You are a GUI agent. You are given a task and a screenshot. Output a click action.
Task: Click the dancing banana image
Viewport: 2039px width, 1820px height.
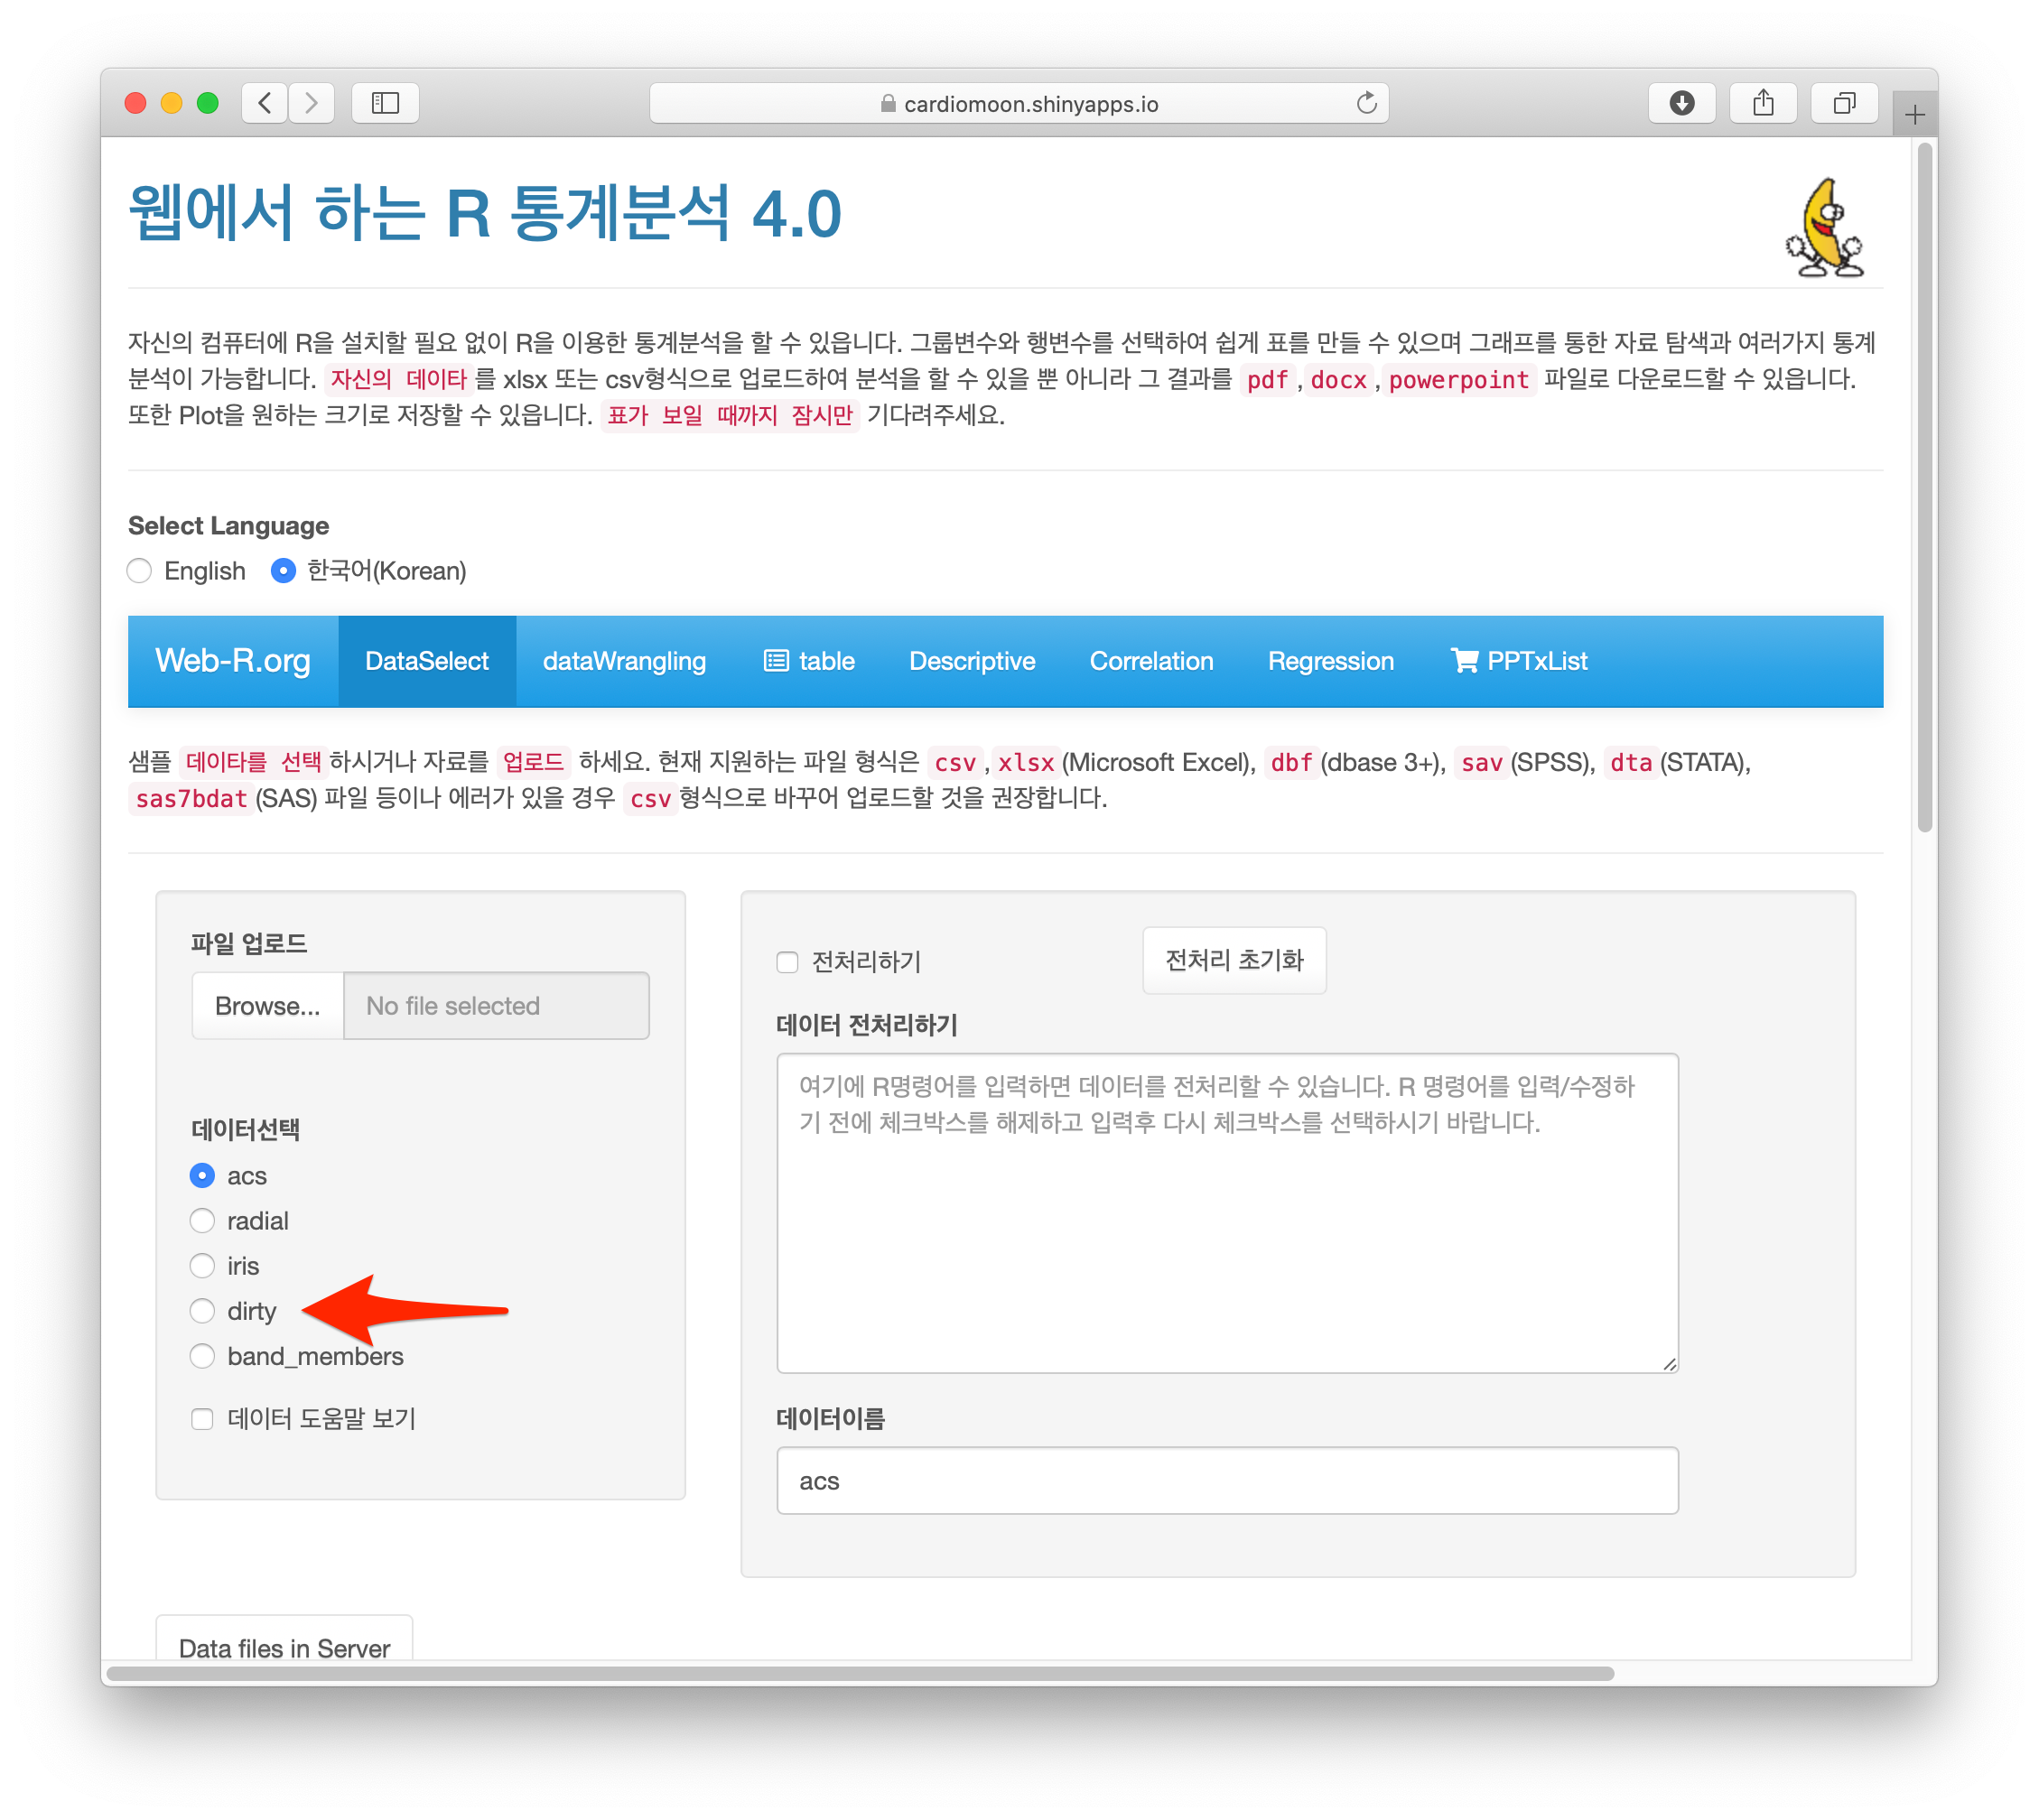pyautogui.click(x=1824, y=229)
